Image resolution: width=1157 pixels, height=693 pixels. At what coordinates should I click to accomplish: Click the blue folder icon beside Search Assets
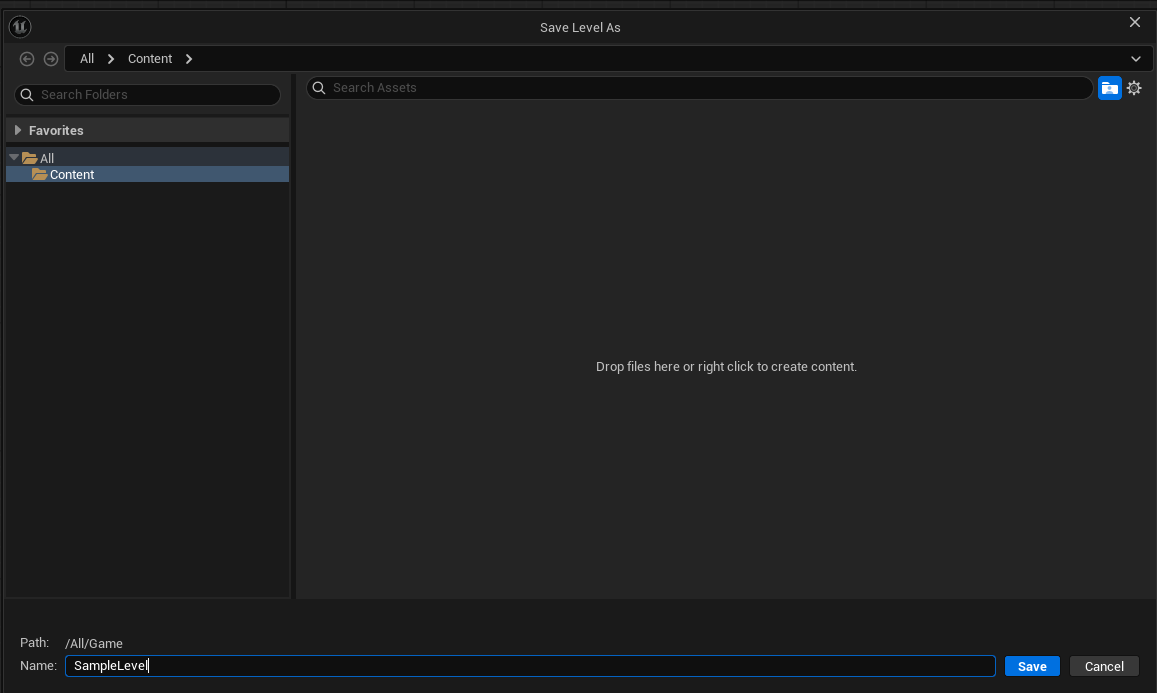point(1109,88)
